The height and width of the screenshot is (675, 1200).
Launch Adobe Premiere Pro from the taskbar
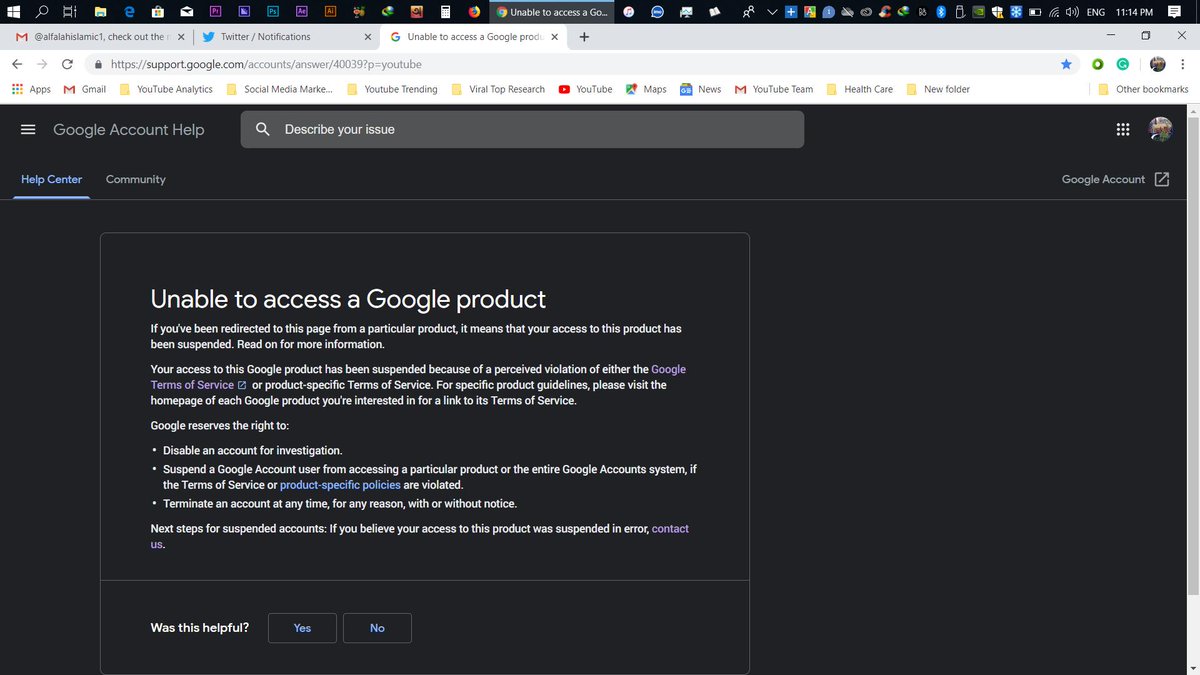pyautogui.click(x=216, y=12)
